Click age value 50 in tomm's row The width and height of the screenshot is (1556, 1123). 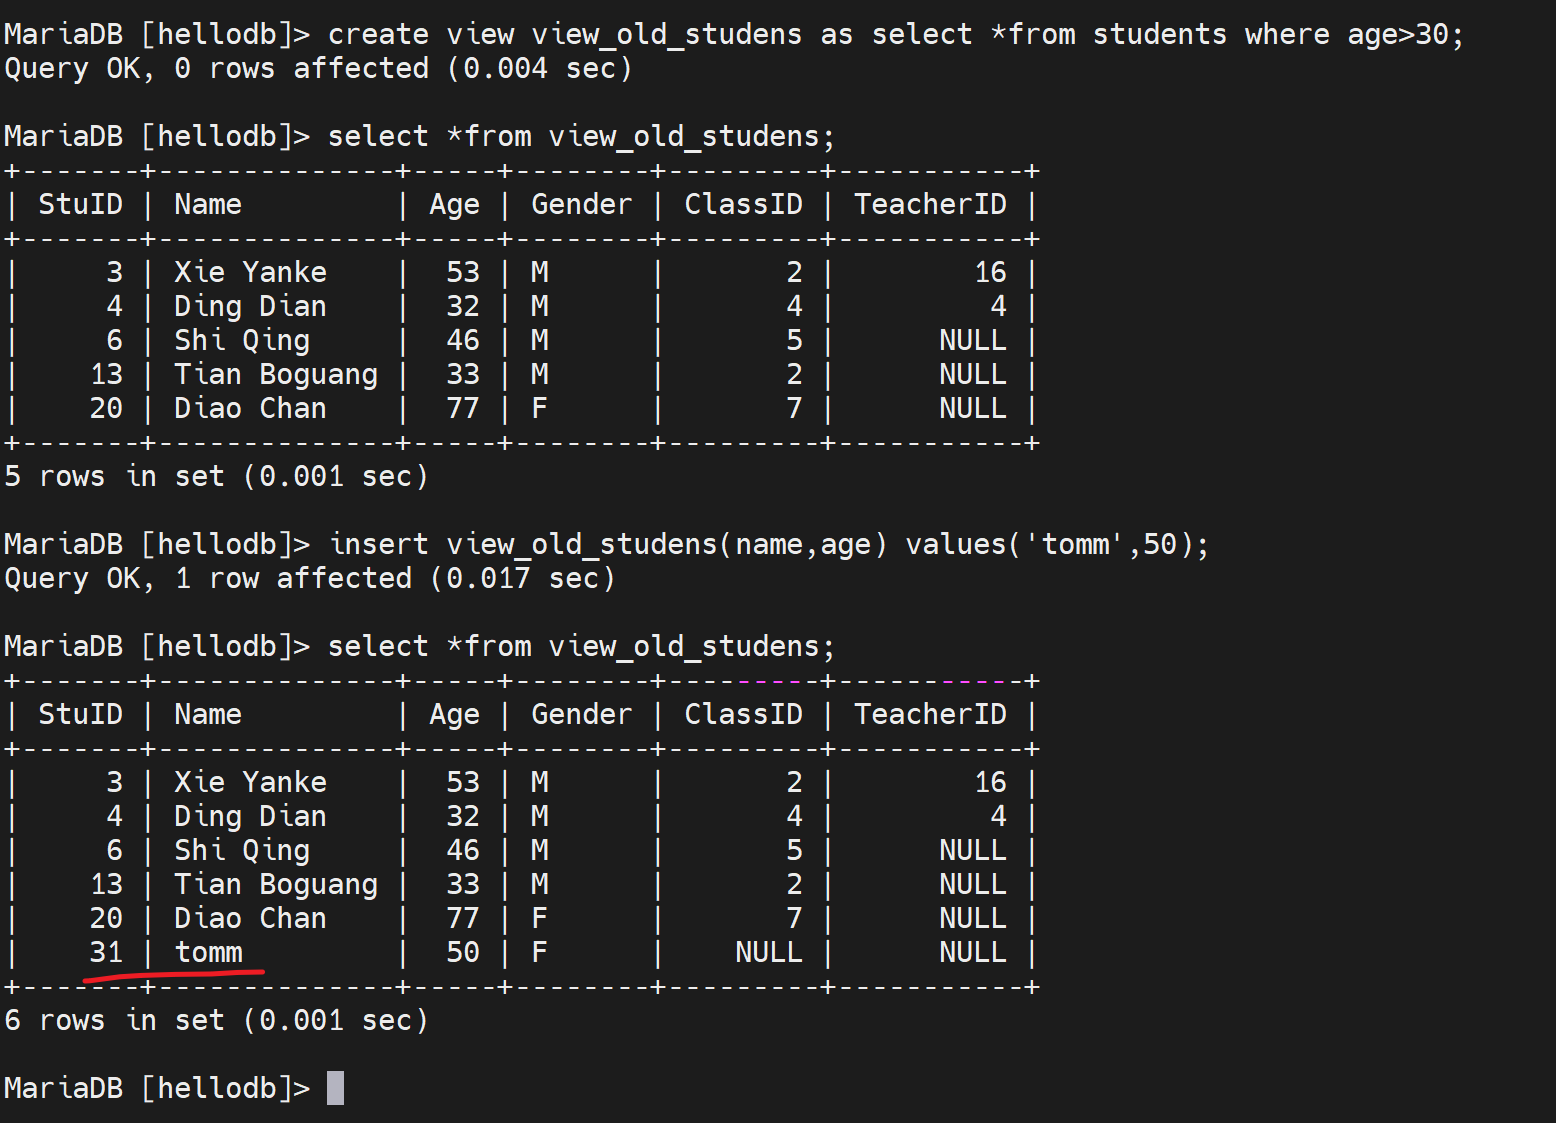tap(463, 952)
